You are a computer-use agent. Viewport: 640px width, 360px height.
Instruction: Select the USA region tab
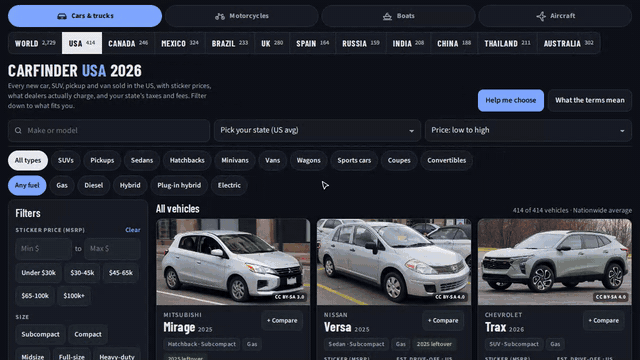click(x=82, y=43)
